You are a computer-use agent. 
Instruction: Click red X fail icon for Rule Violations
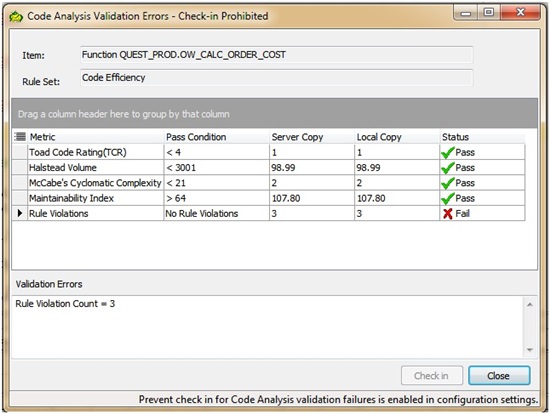(448, 214)
